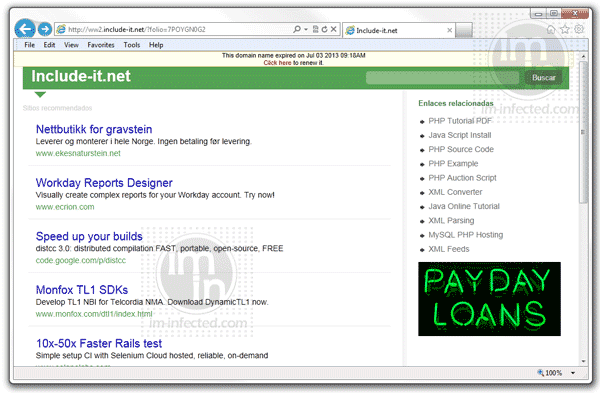600x393 pixels.
Task: Click the Internet Explorer page icon in address bar
Action: tap(61, 29)
